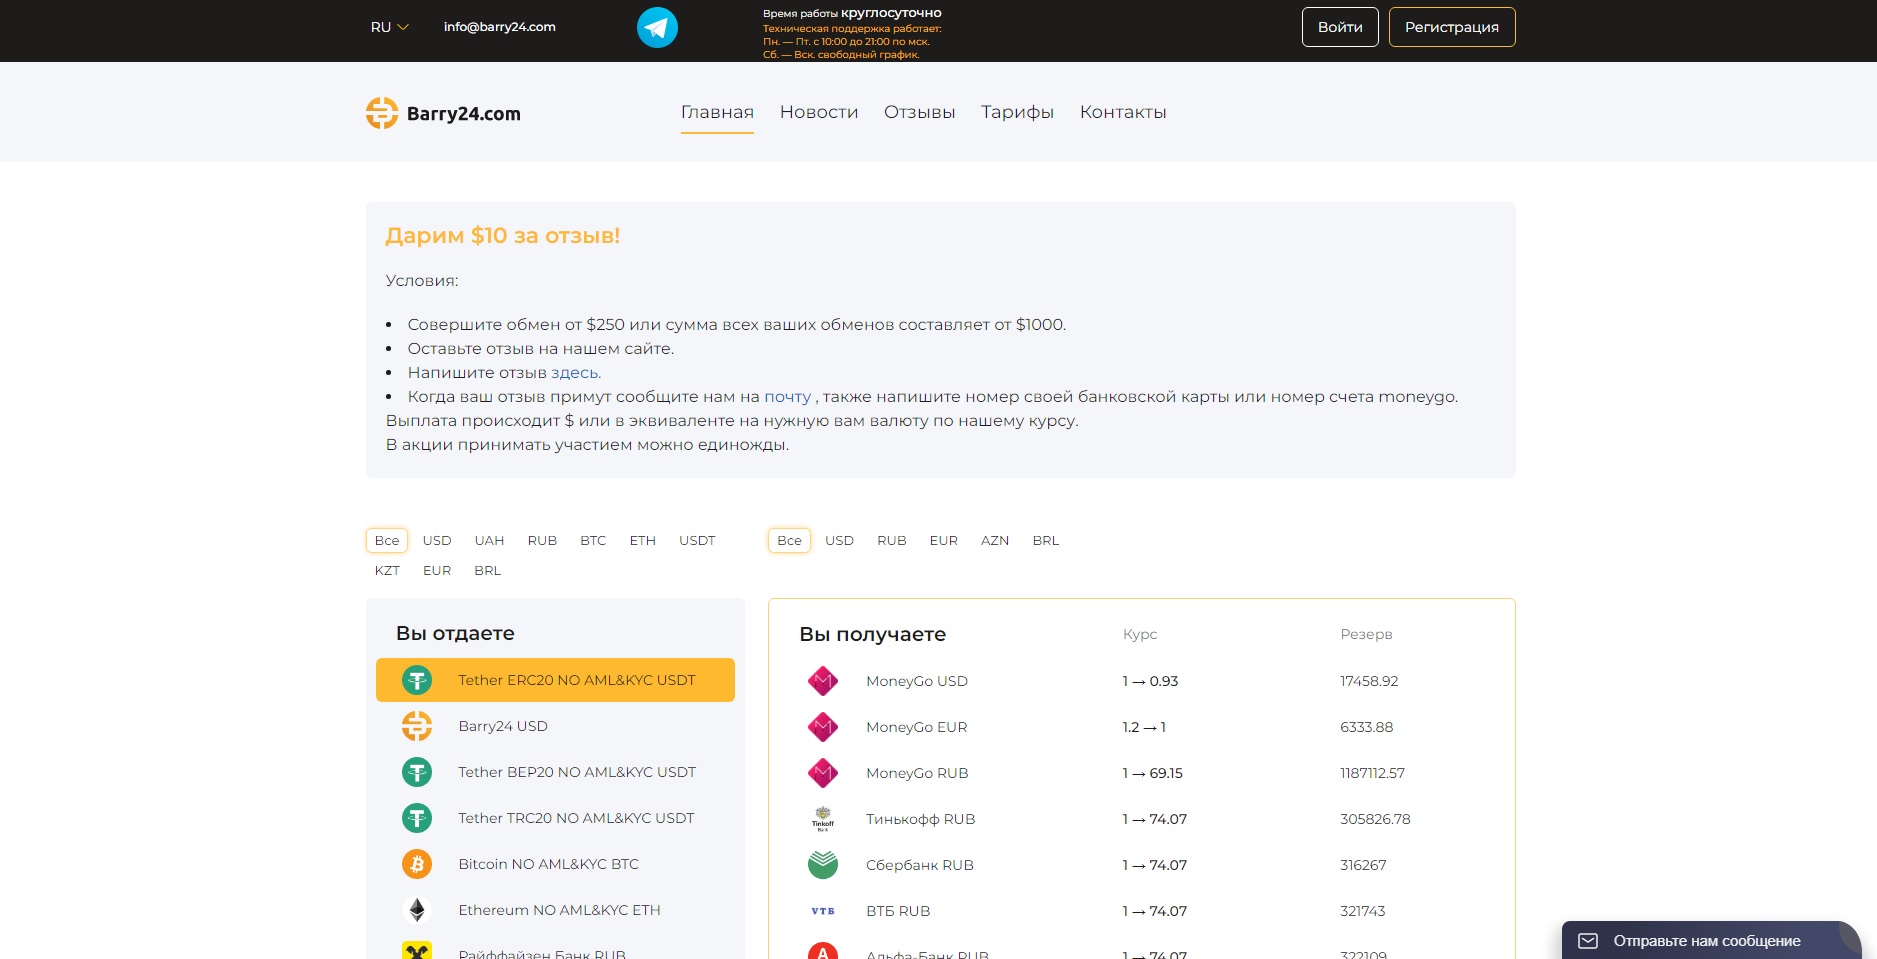1877x959 pixels.
Task: Open the RU language dropdown
Action: [x=389, y=27]
